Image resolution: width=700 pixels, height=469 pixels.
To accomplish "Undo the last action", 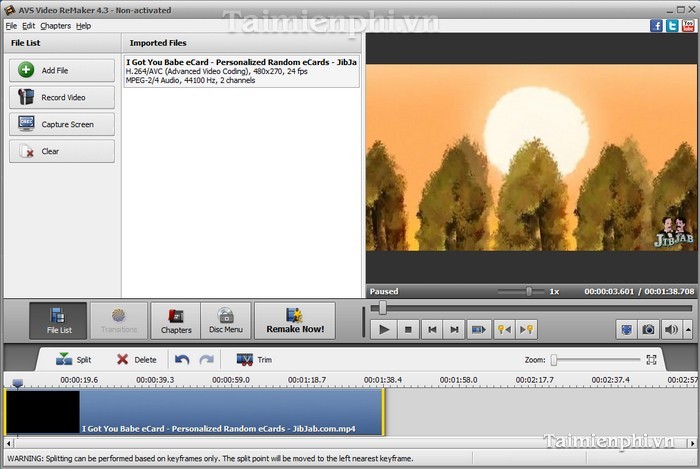I will [x=182, y=359].
